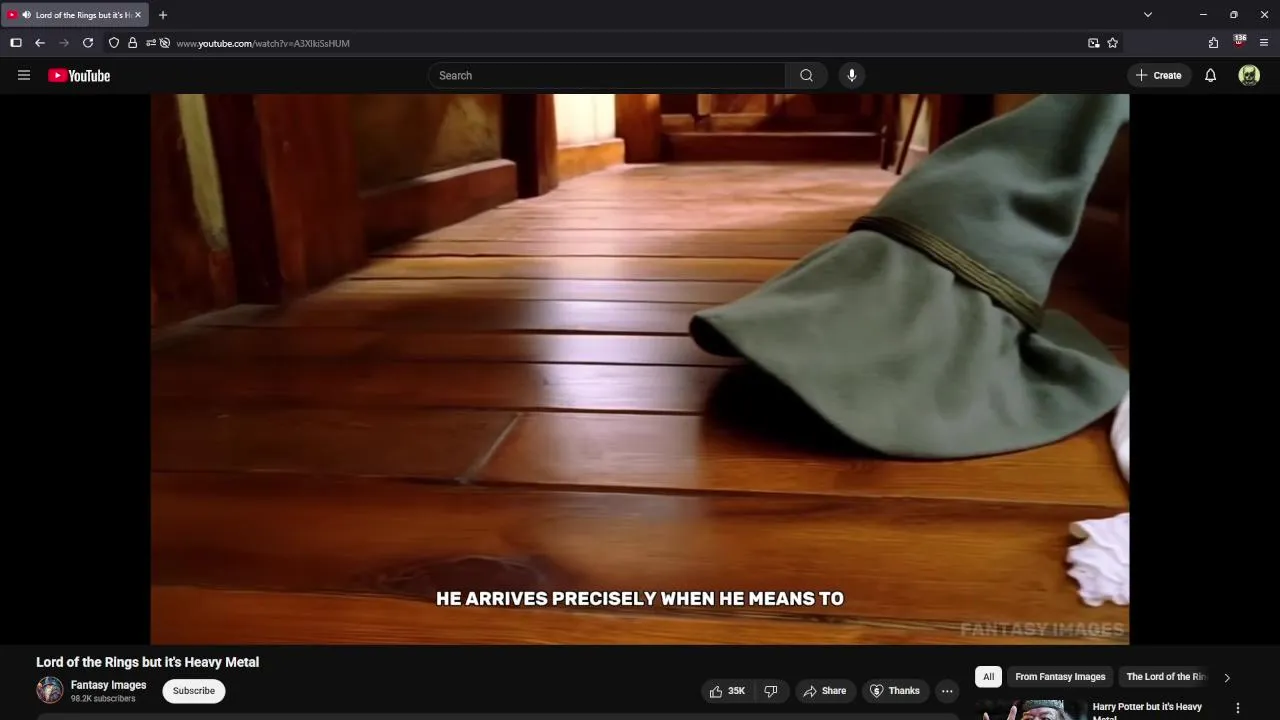Share this video
This screenshot has width=1280, height=720.
[825, 691]
